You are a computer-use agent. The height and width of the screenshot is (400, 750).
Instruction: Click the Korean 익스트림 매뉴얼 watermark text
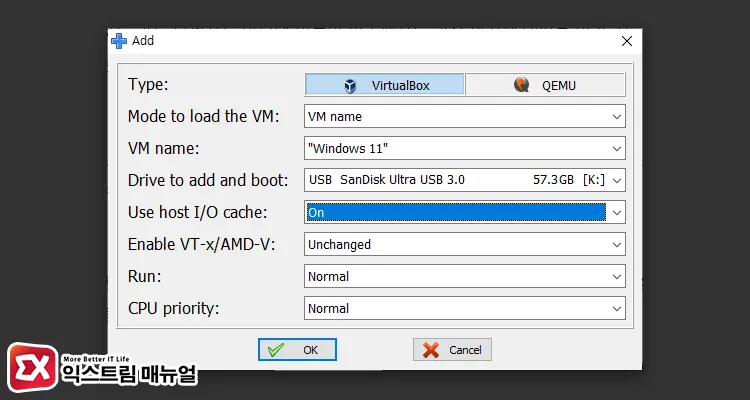point(130,375)
